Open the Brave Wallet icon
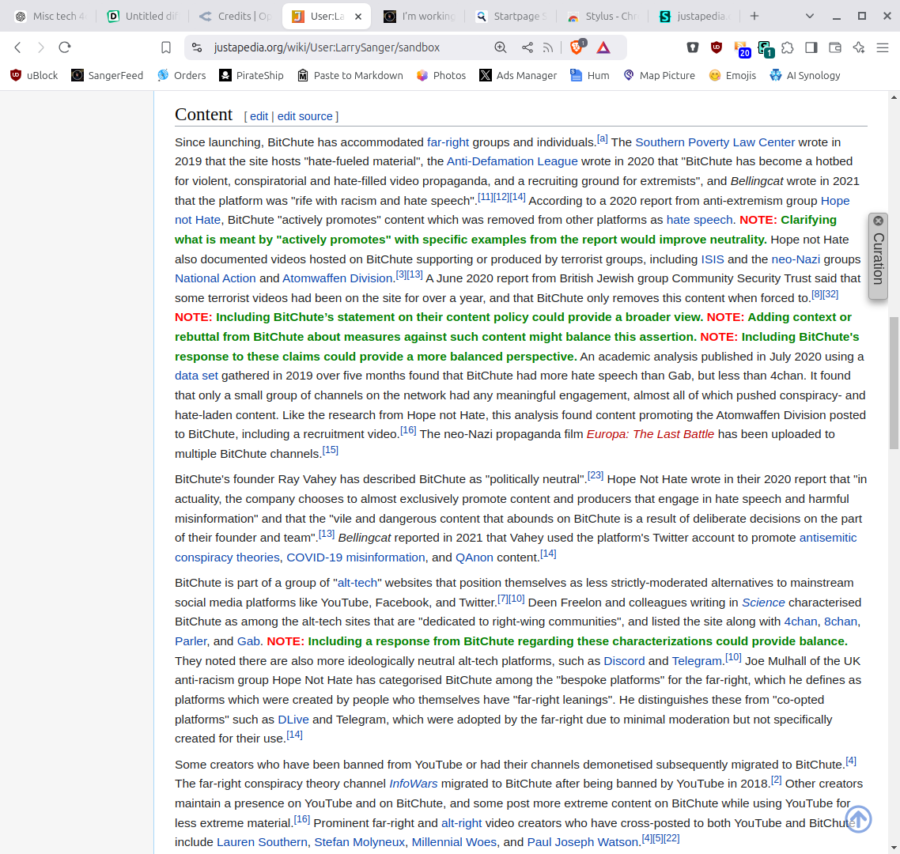This screenshot has height=854, width=900. click(834, 47)
